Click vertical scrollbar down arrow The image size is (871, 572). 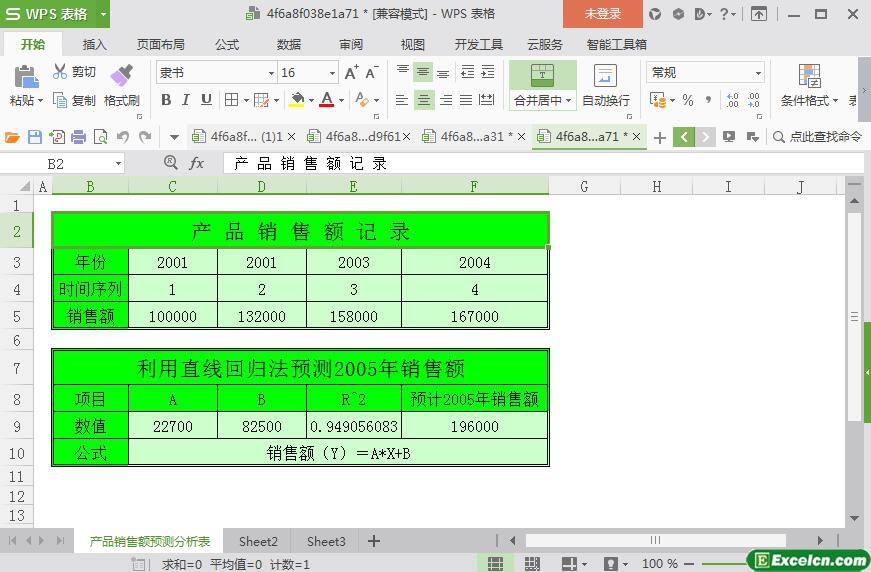pyautogui.click(x=854, y=519)
